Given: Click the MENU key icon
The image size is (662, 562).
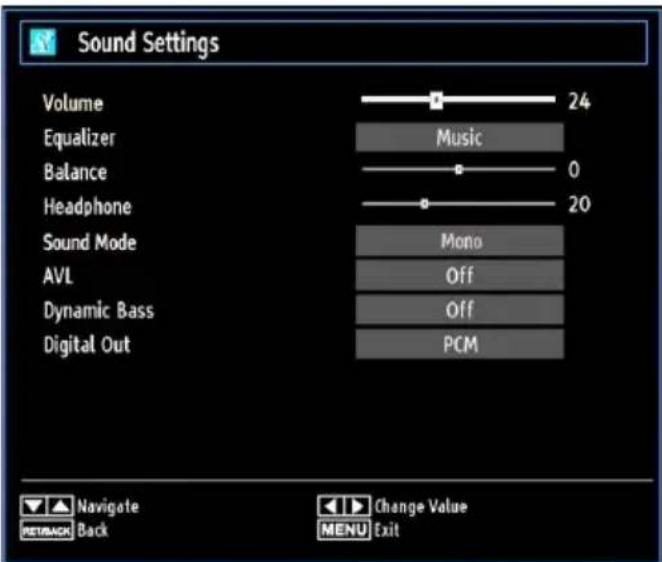Looking at the screenshot, I should (x=344, y=530).
